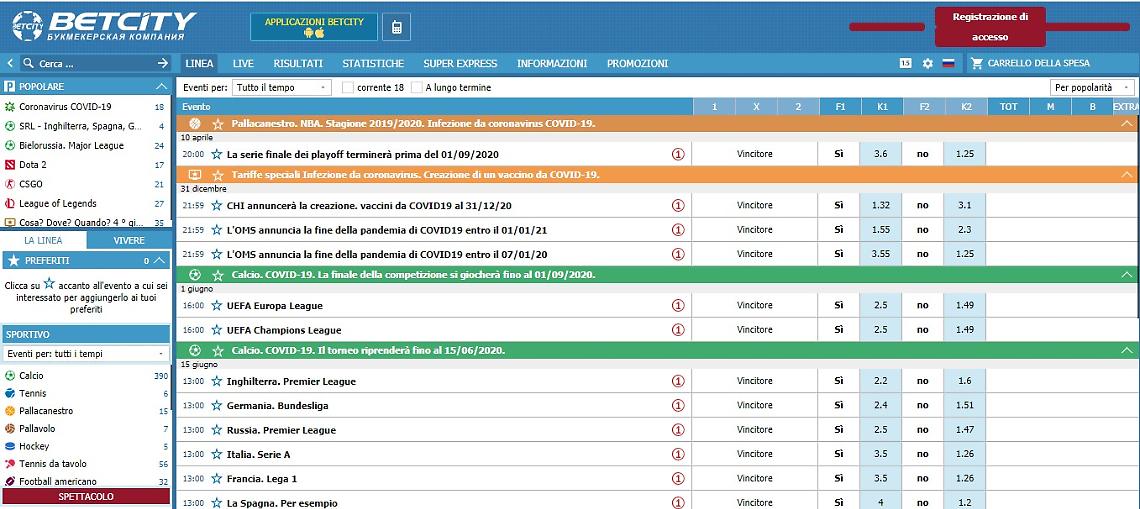Click the search magnifier icon
The height and width of the screenshot is (509, 1140).
point(29,63)
